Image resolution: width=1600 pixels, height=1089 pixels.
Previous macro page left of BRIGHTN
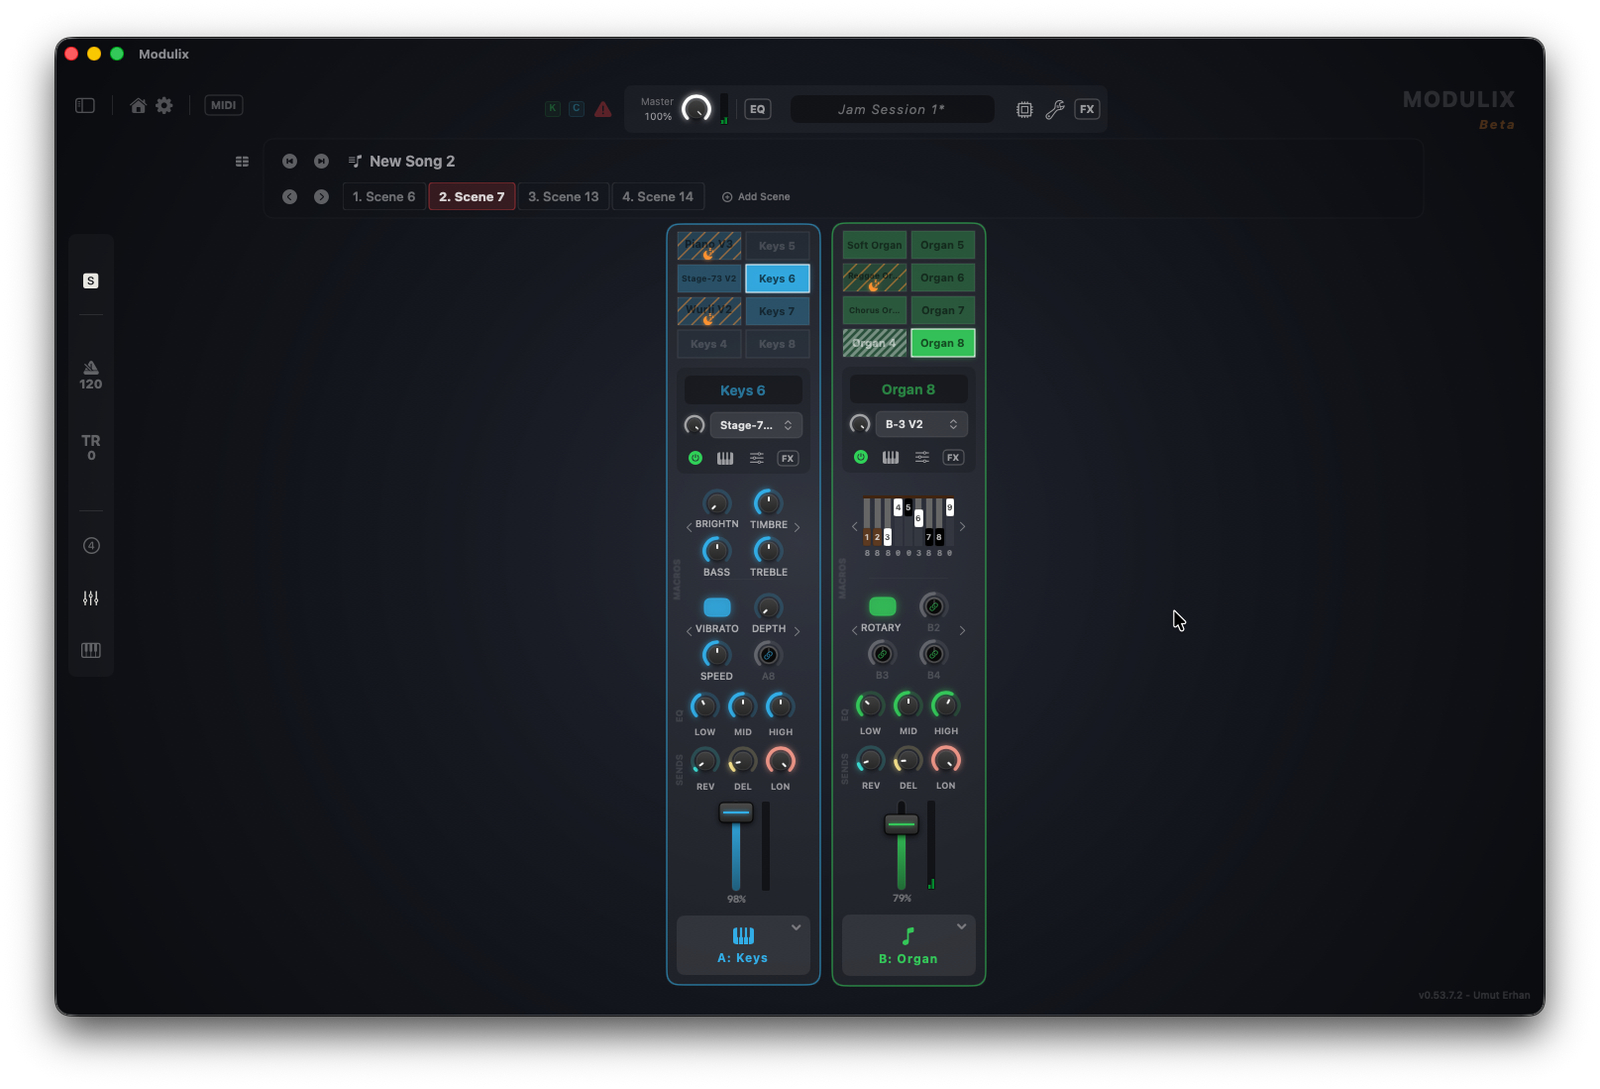point(689,527)
